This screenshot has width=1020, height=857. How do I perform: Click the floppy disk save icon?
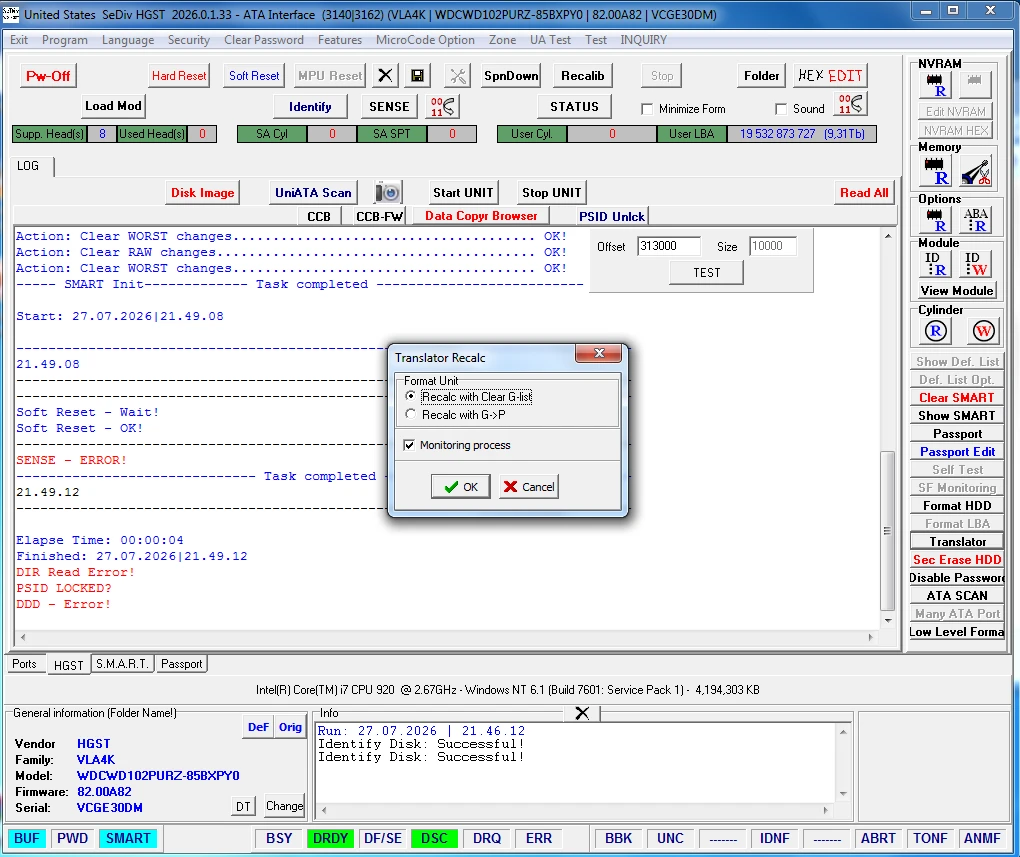417,75
